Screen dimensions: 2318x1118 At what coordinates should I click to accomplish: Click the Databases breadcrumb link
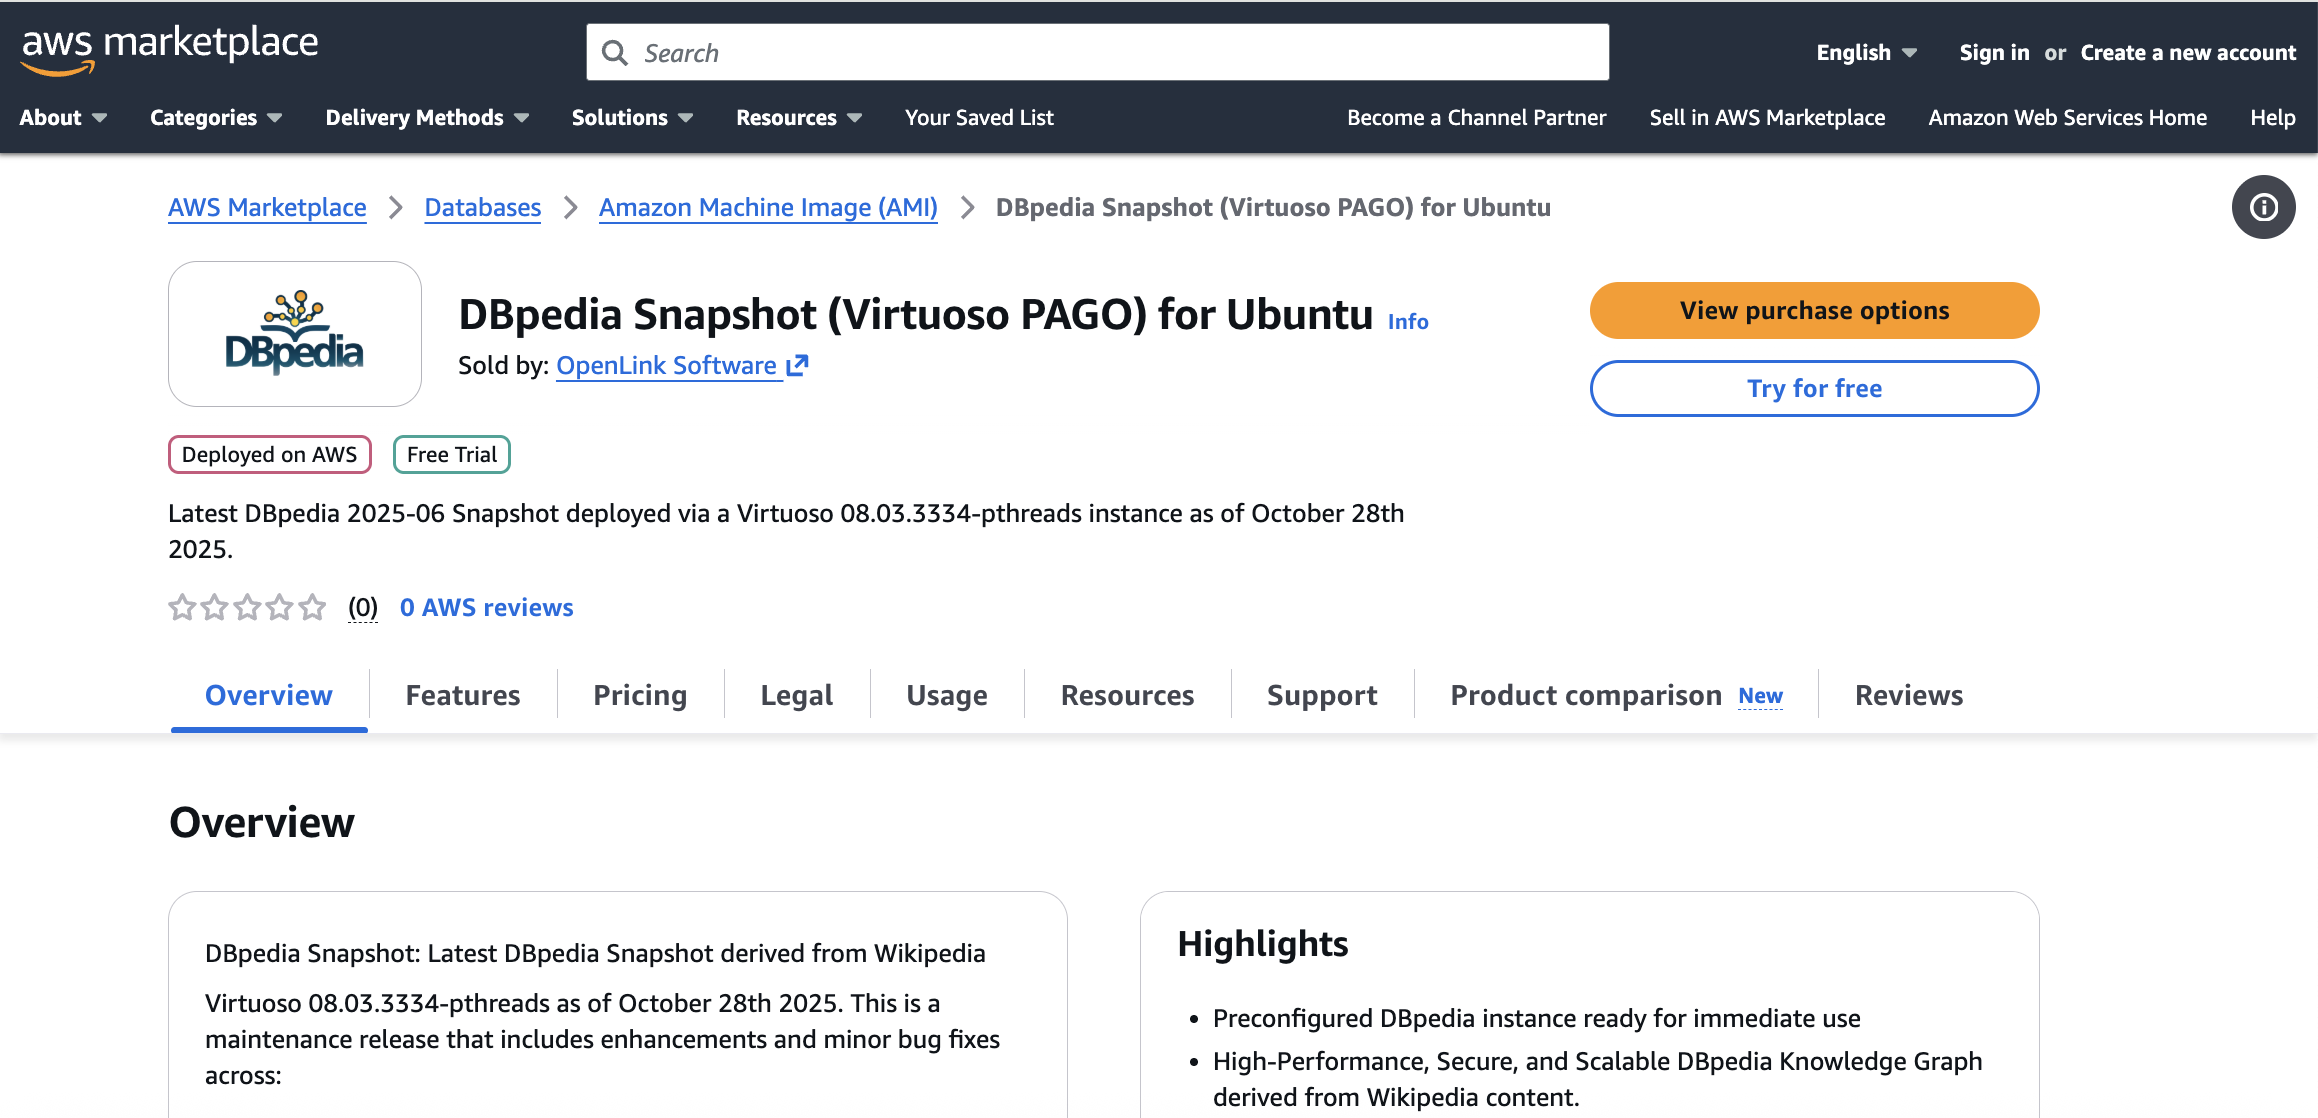[482, 208]
